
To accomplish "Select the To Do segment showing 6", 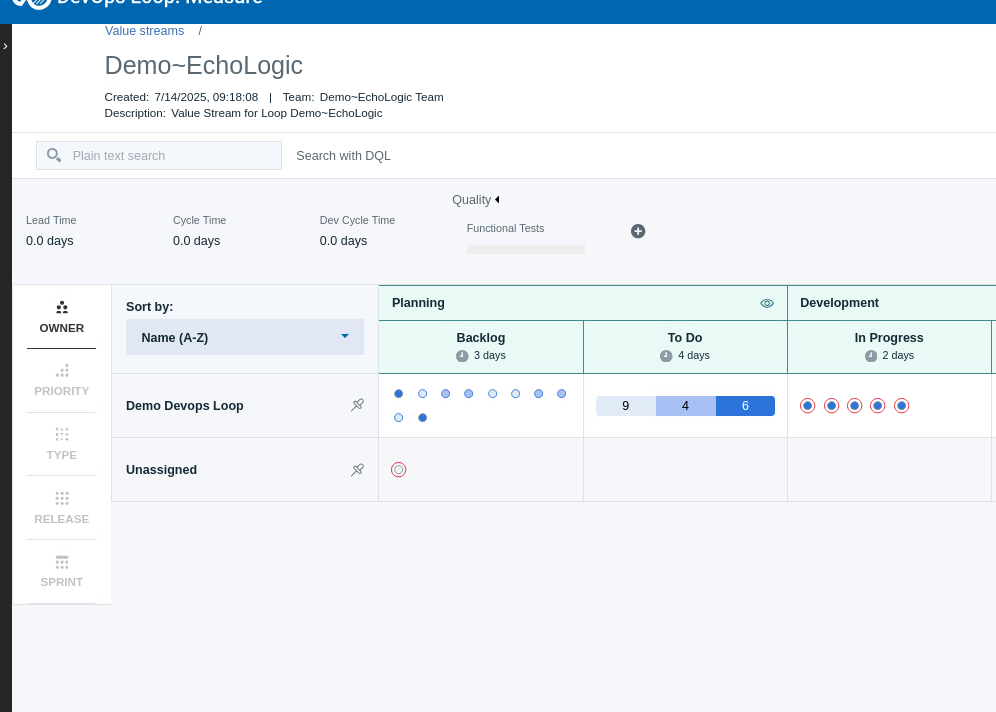I will click(745, 406).
